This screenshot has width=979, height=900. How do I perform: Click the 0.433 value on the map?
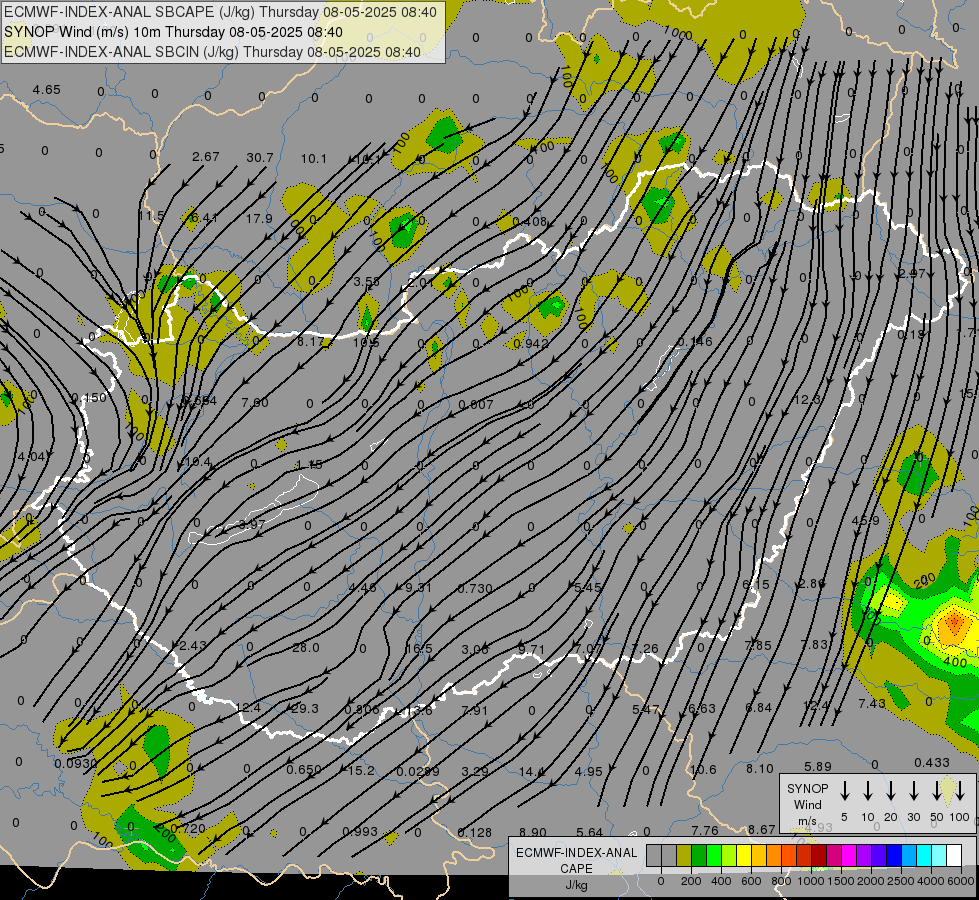[x=932, y=763]
